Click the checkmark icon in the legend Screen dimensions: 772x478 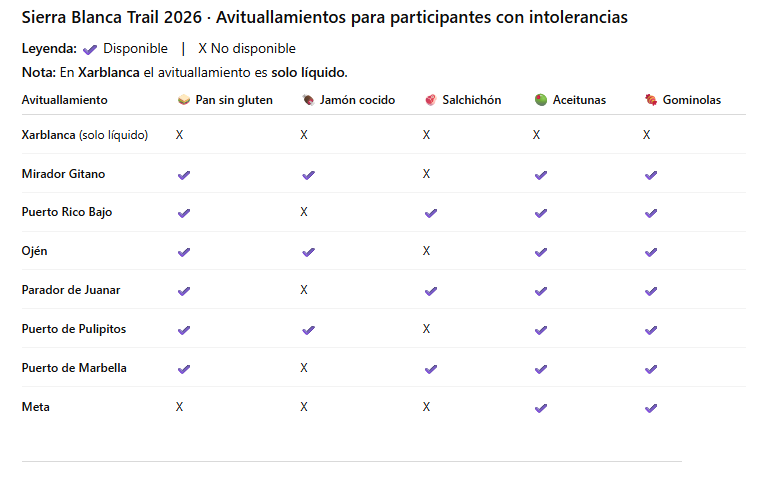(90, 49)
